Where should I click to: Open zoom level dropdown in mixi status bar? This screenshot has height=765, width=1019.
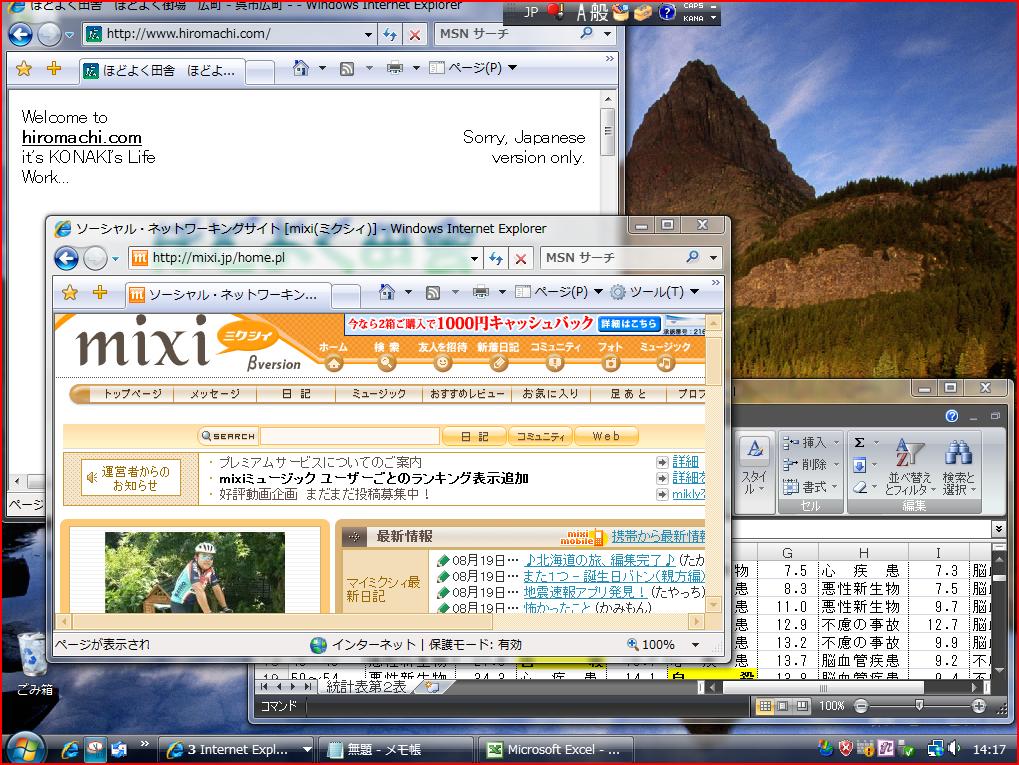click(695, 645)
